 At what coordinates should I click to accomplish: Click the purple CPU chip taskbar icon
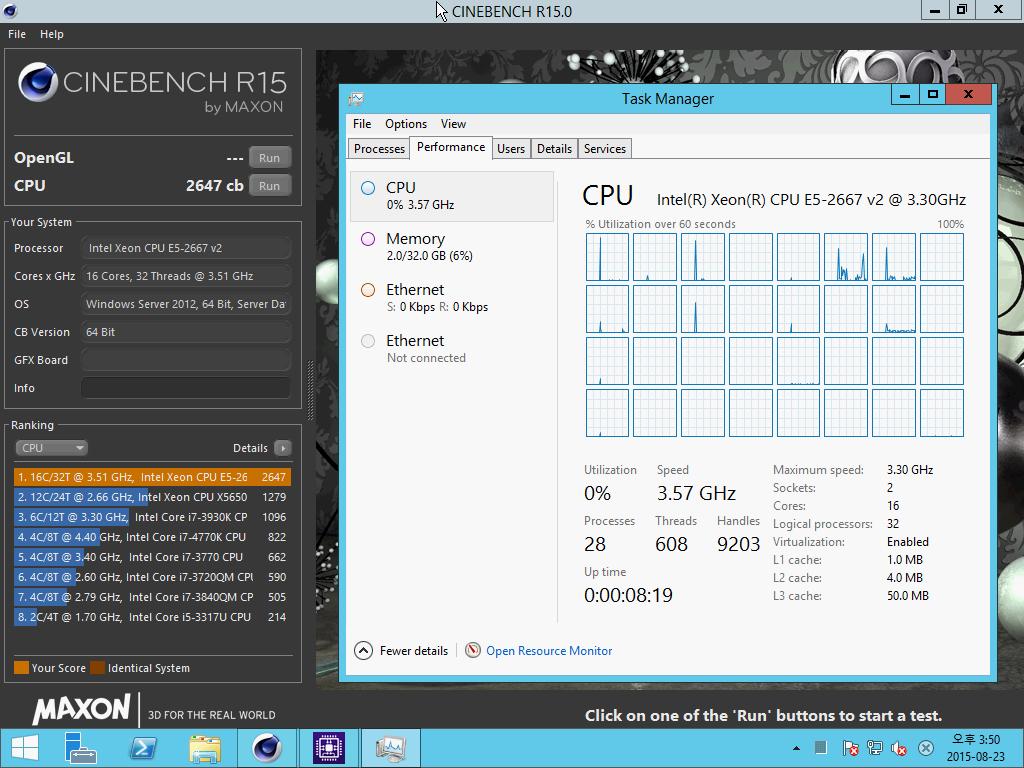click(328, 748)
